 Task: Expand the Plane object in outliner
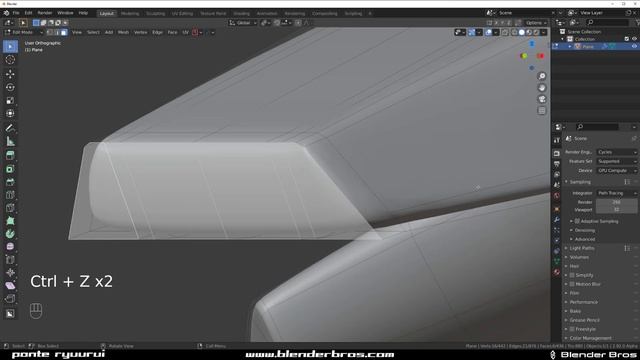tap(570, 47)
